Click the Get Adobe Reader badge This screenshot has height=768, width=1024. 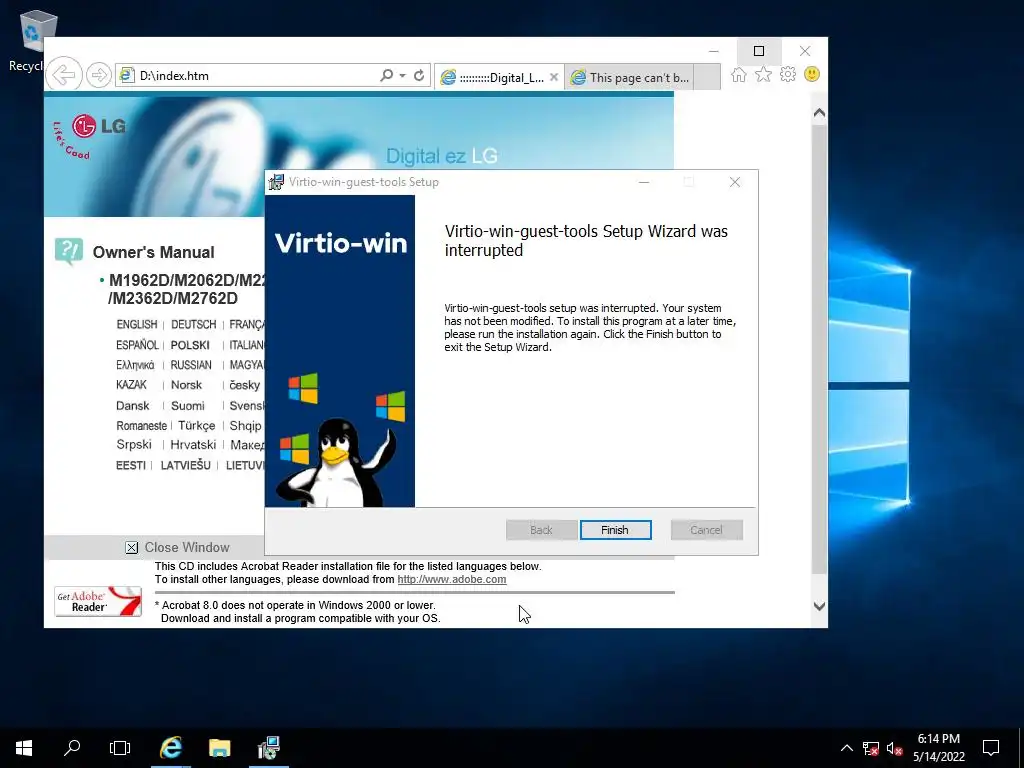[x=98, y=601]
